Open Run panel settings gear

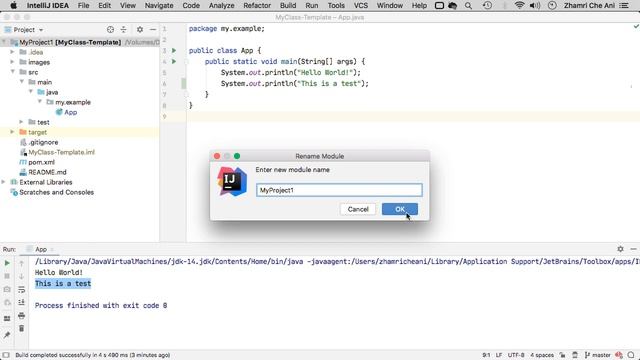[x=620, y=249]
